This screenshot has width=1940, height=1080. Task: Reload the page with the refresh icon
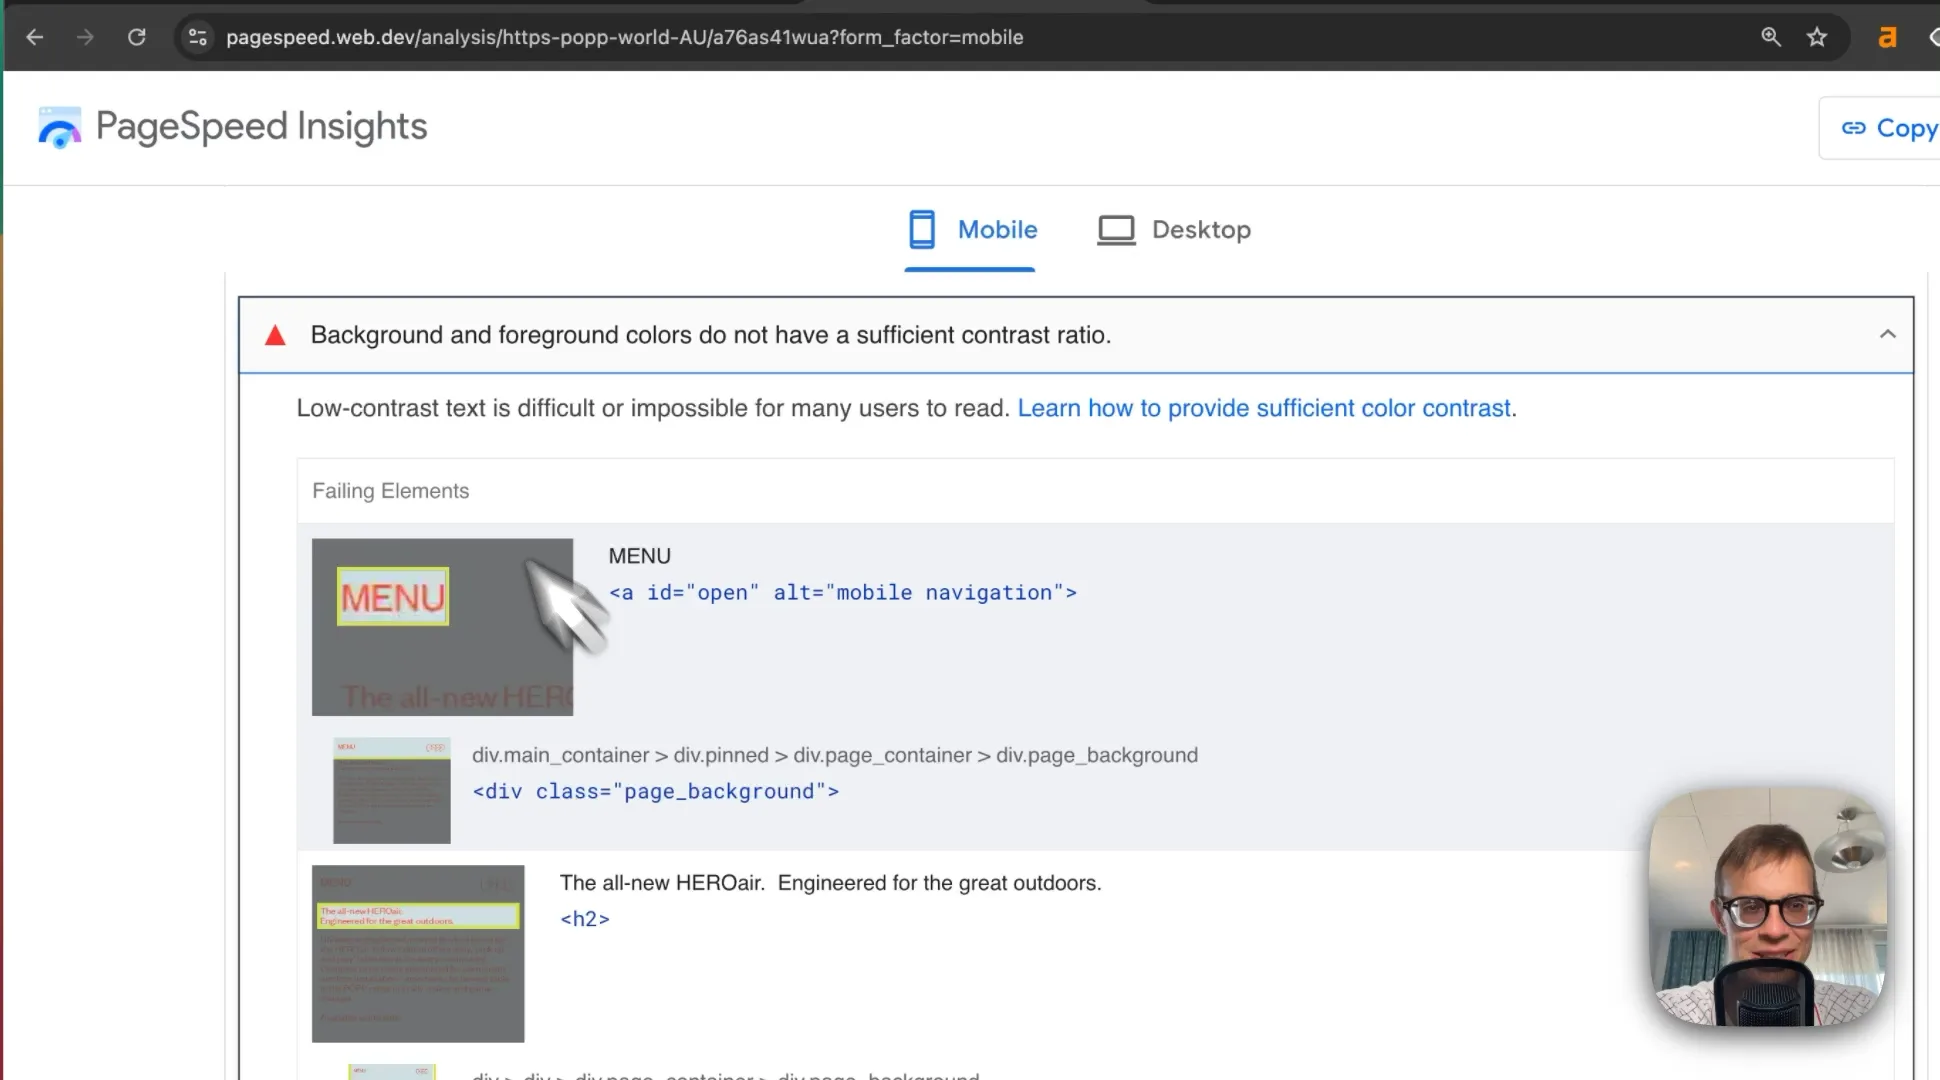click(137, 37)
